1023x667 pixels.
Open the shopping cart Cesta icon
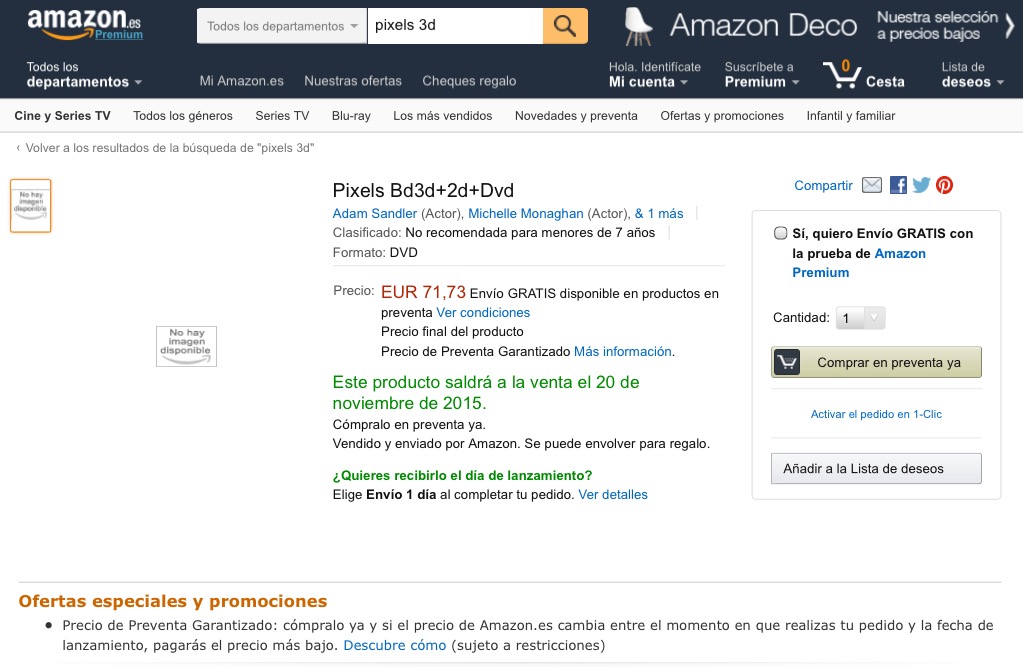[x=863, y=74]
